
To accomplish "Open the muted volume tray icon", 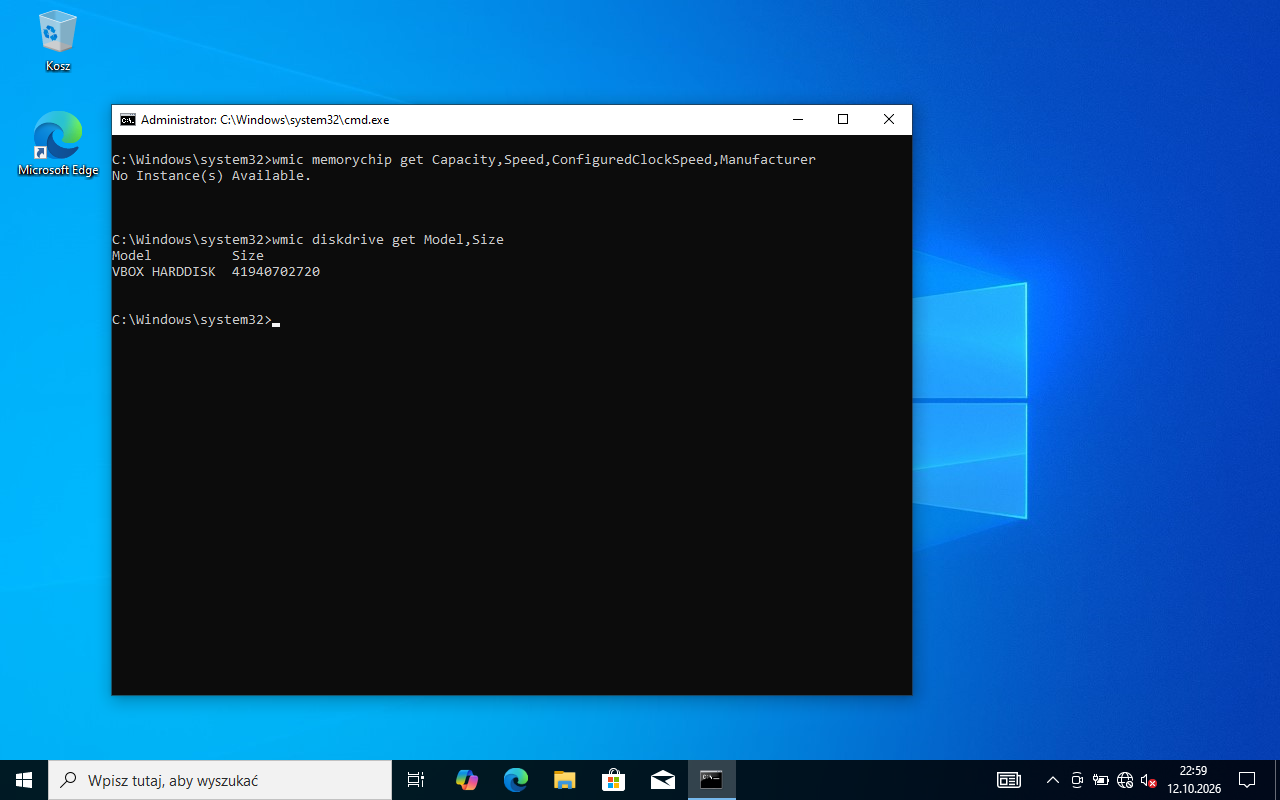I will (1148, 780).
